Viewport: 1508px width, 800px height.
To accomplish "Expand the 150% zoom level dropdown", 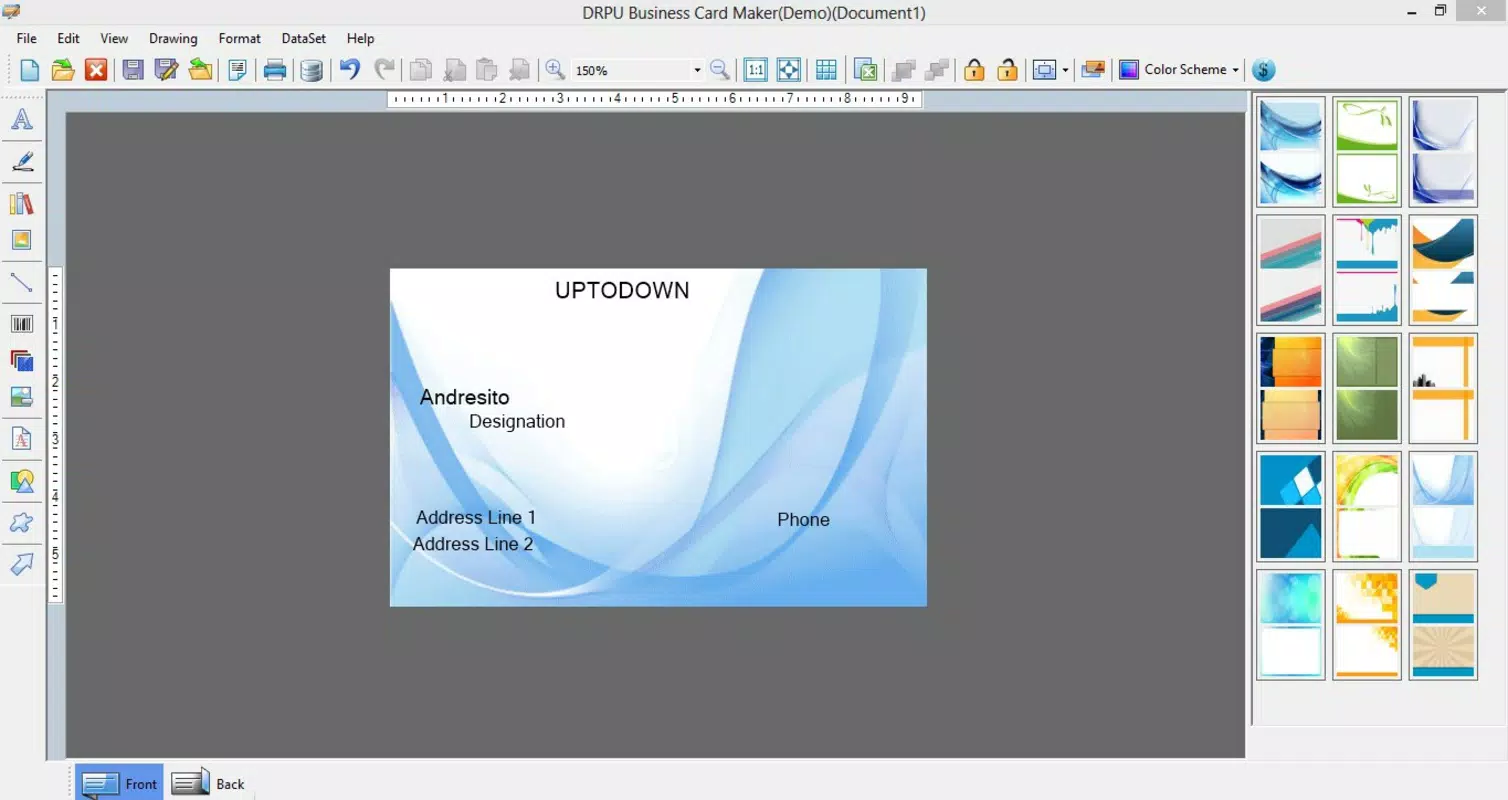I will (697, 70).
